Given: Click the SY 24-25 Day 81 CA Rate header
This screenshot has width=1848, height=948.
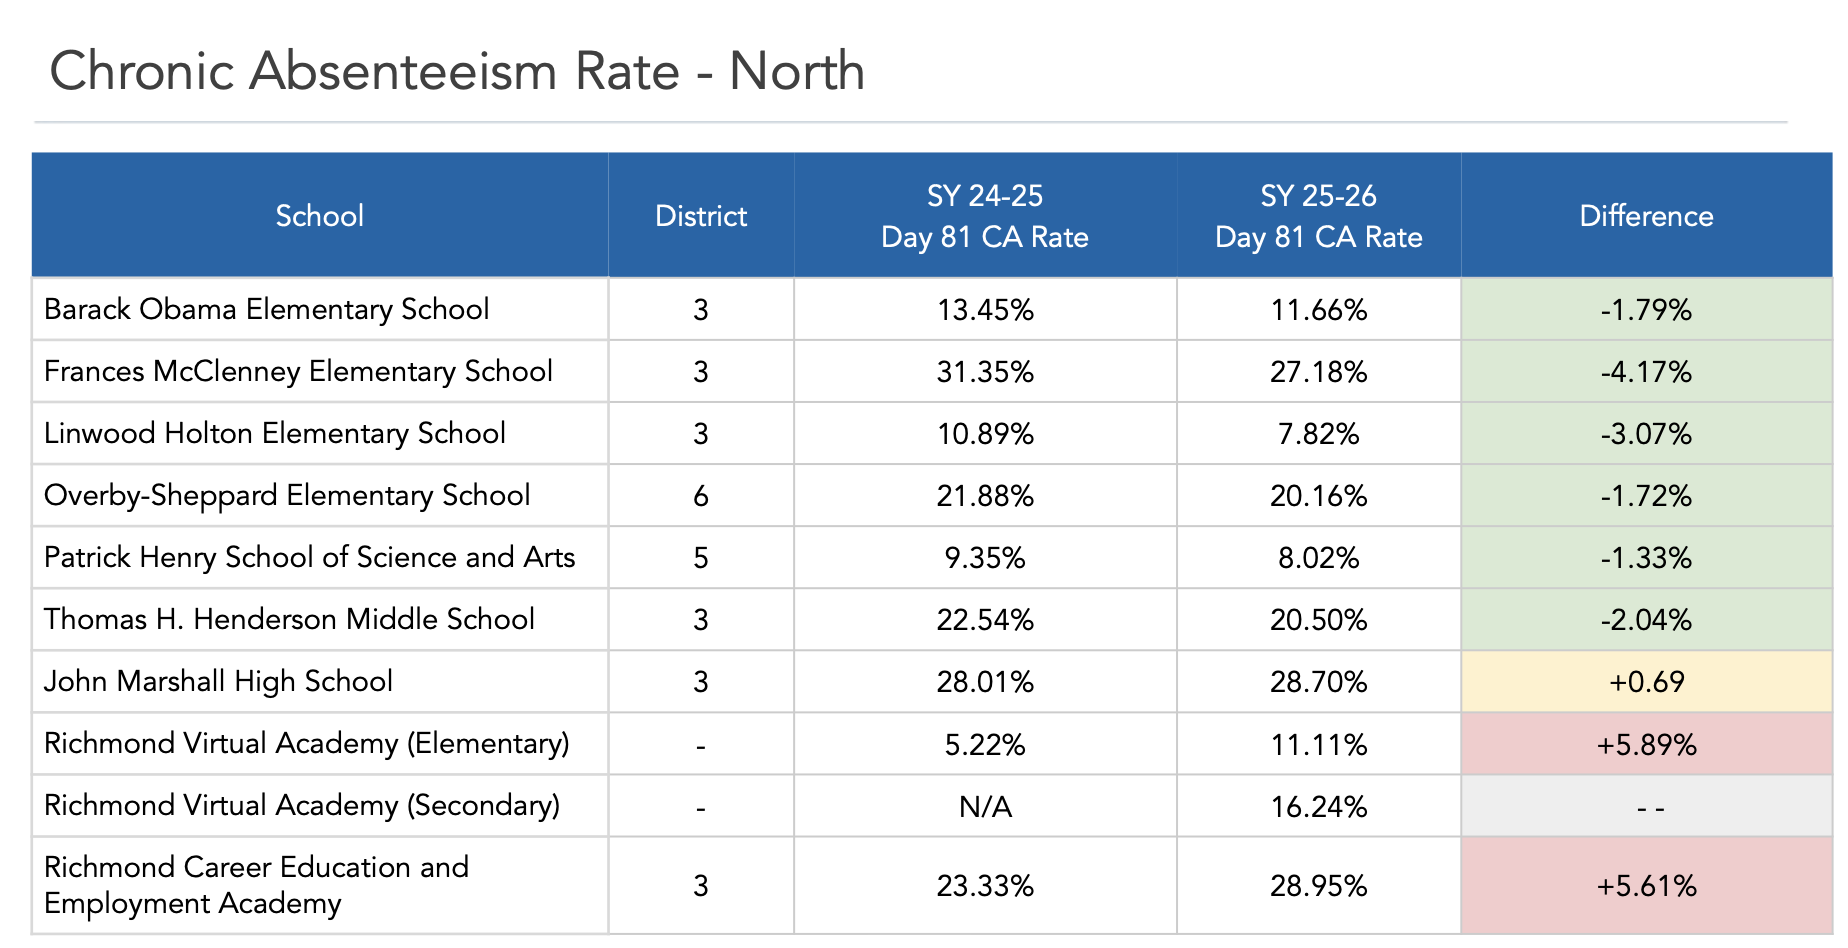Looking at the screenshot, I should point(985,215).
